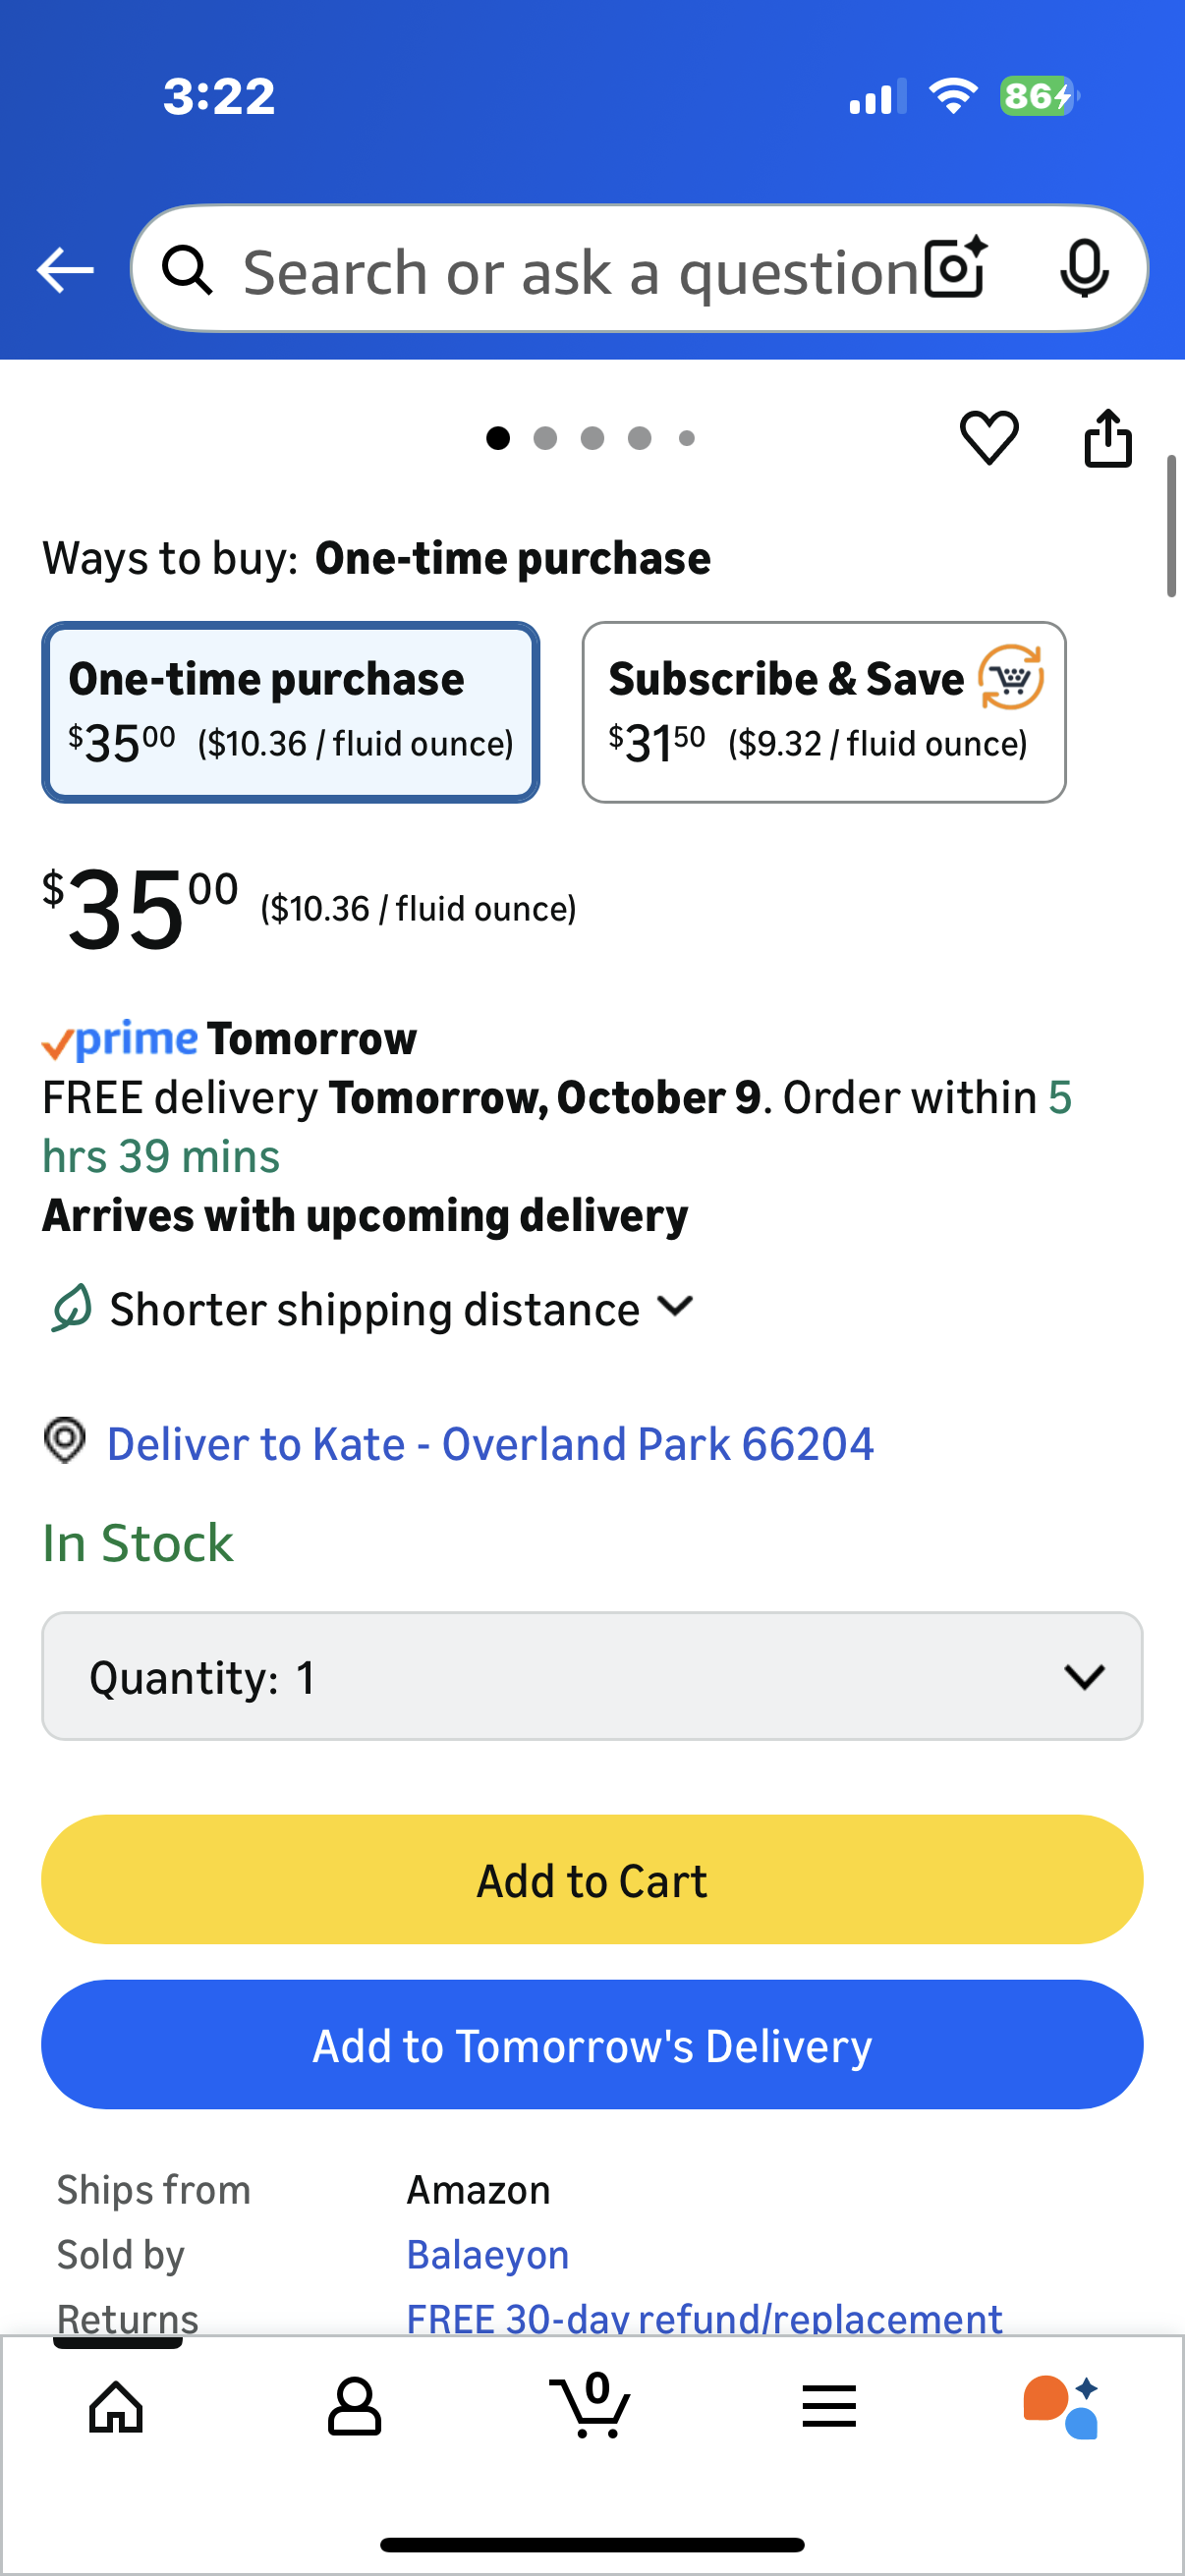The width and height of the screenshot is (1185, 2576).
Task: Select One-time purchase option
Action: 290,712
